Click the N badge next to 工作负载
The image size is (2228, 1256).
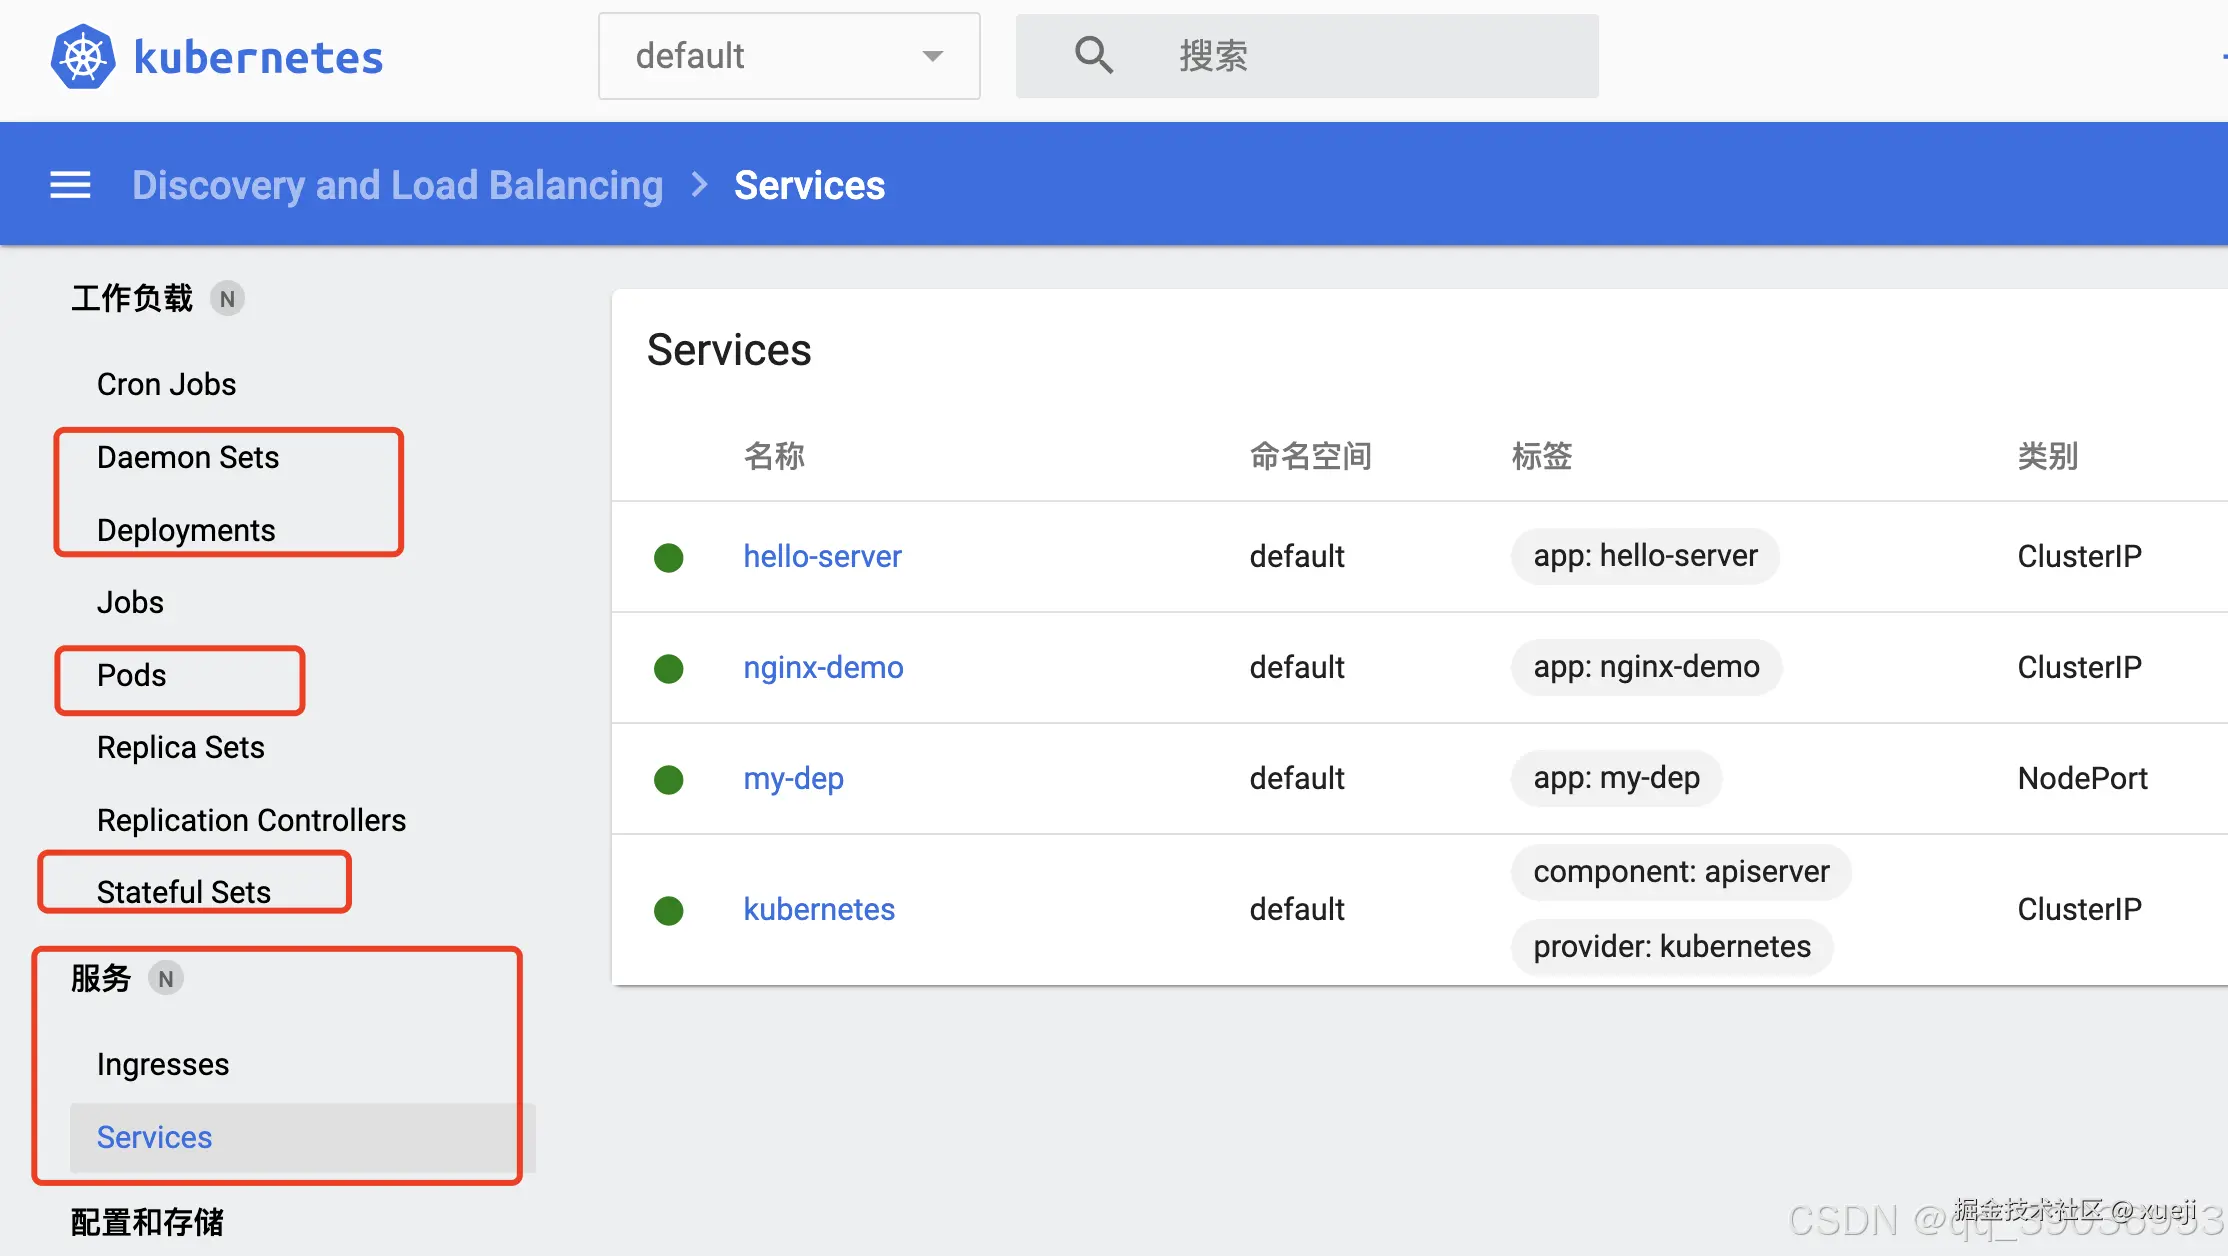click(x=227, y=299)
